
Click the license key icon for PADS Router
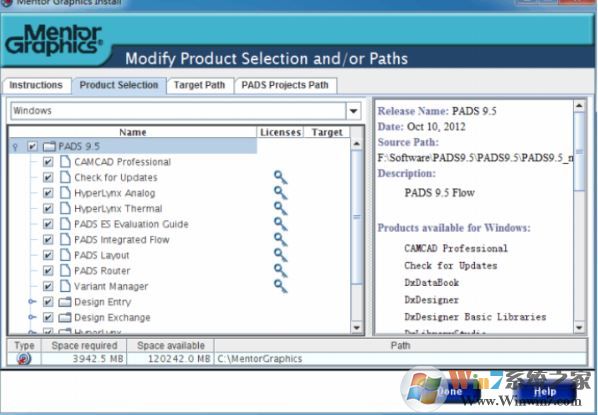click(280, 271)
